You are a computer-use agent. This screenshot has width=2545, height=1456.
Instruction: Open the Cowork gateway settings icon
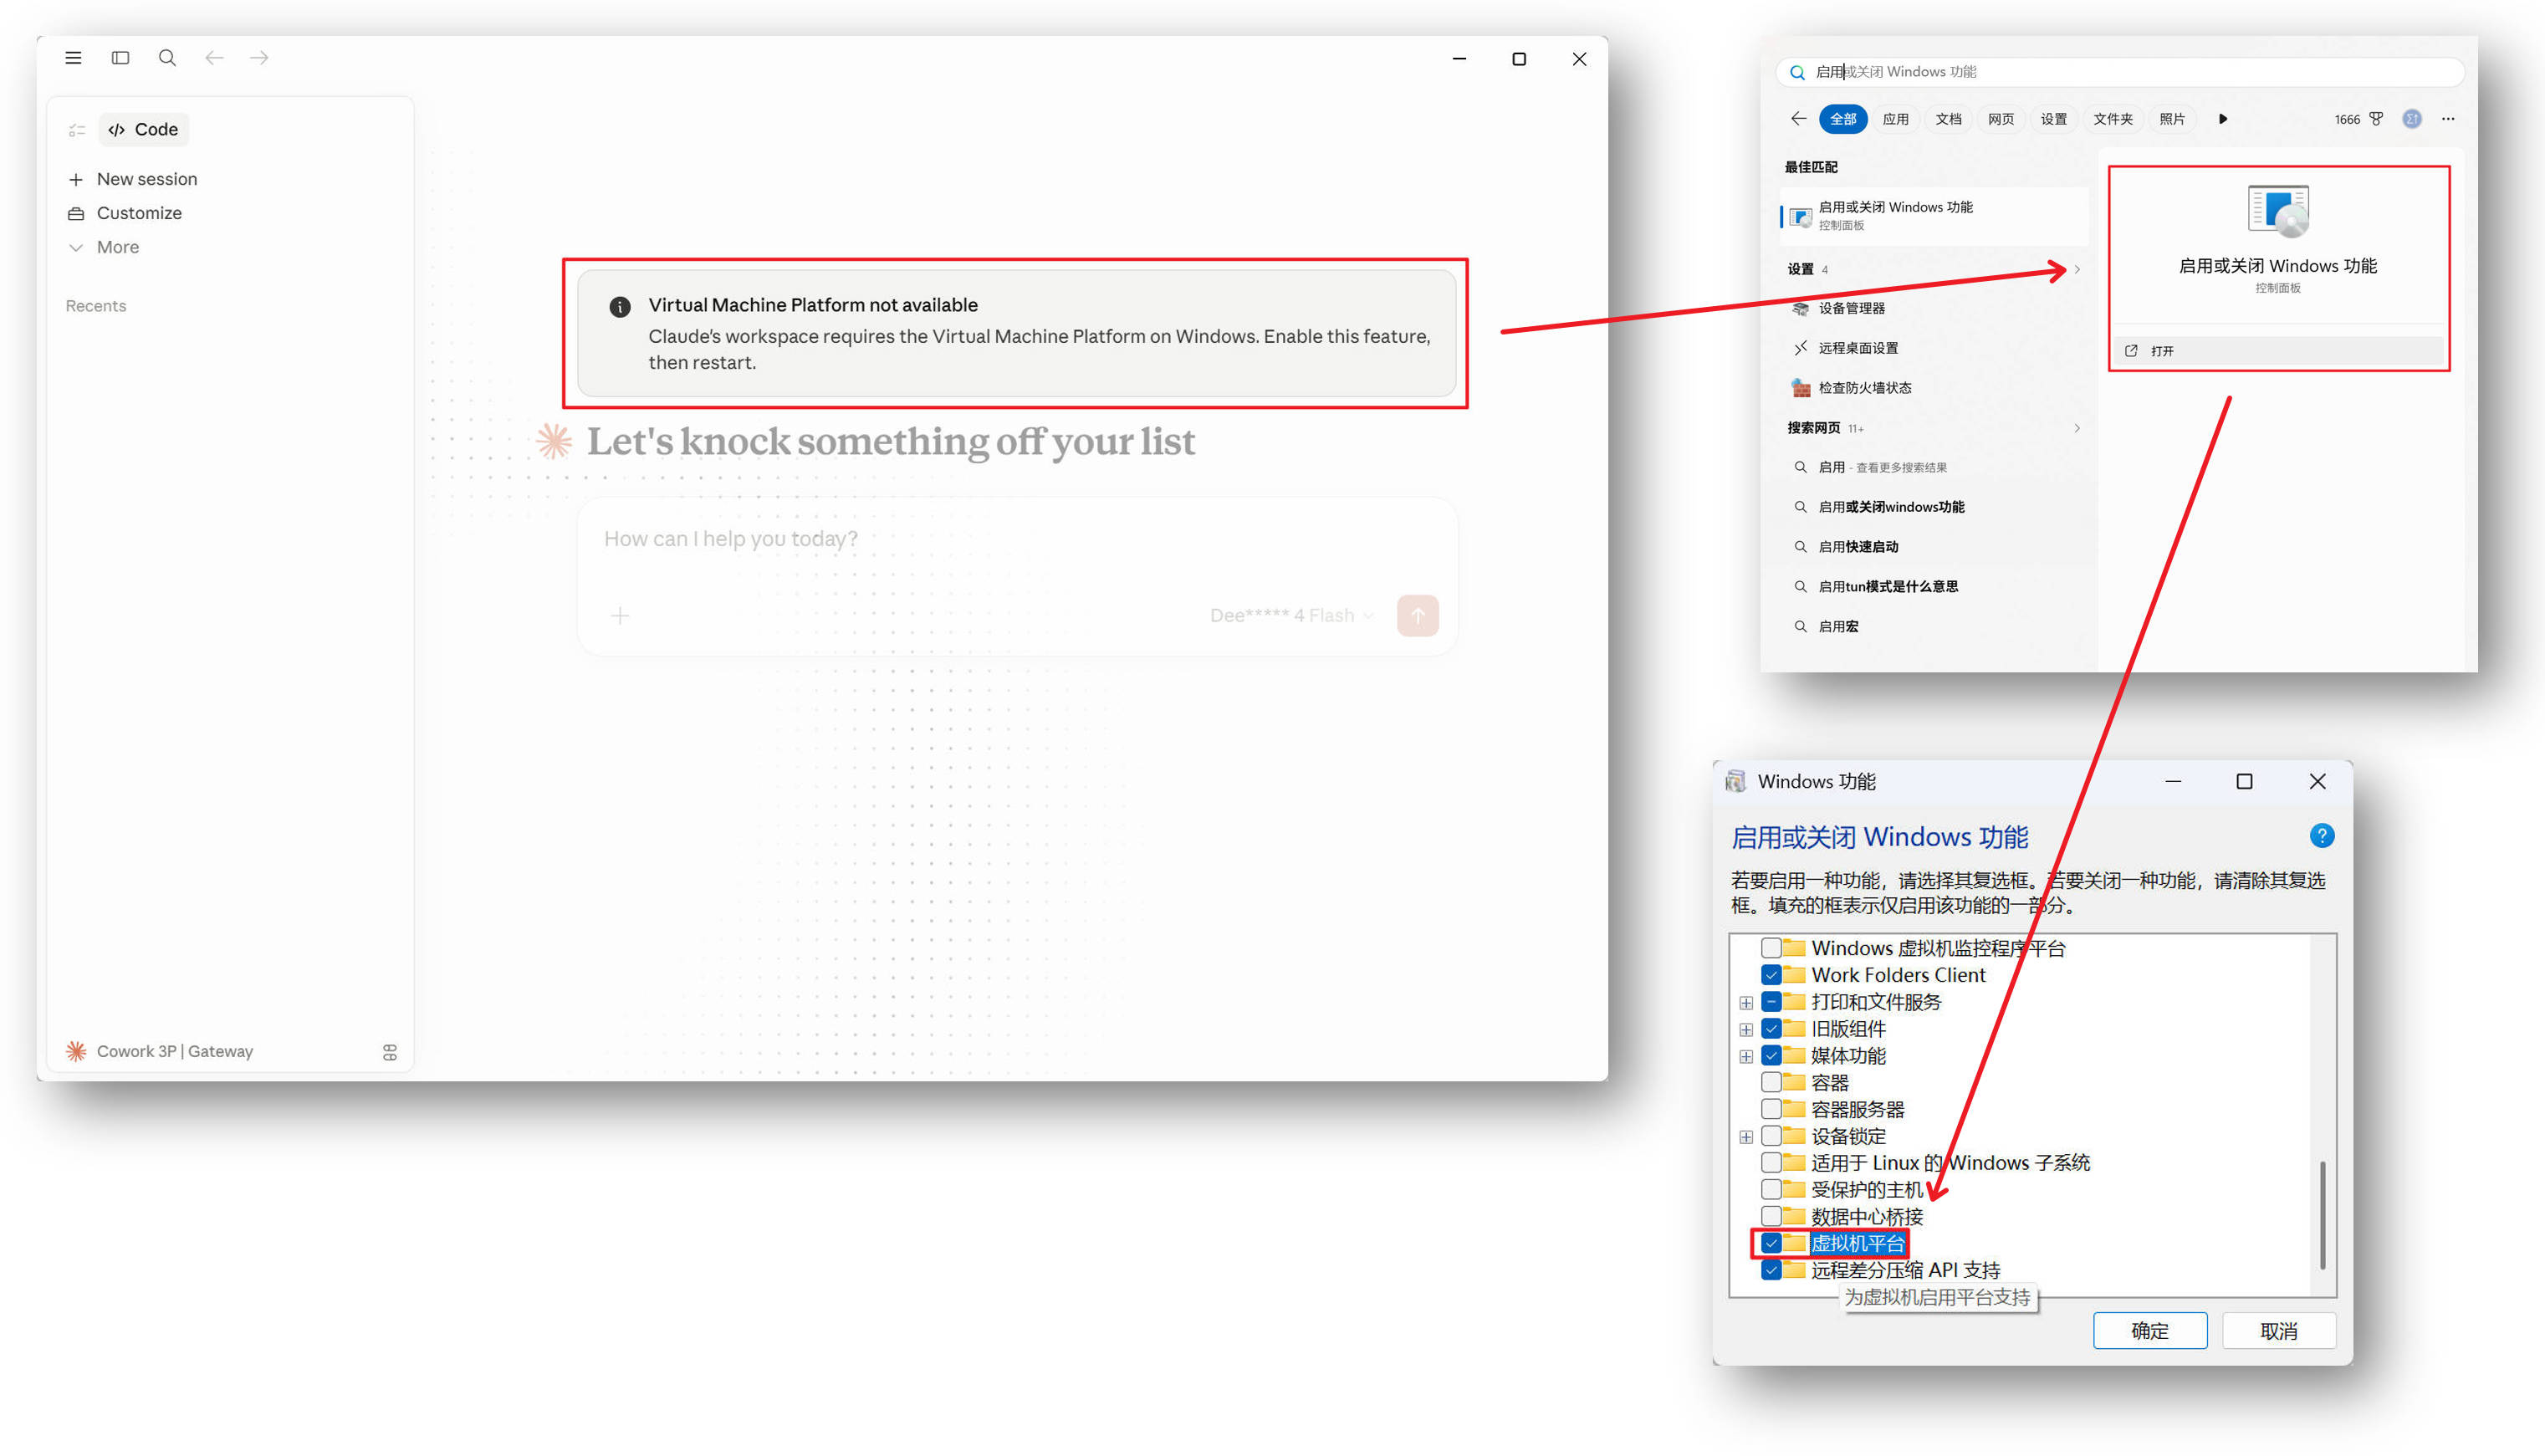coord(390,1052)
